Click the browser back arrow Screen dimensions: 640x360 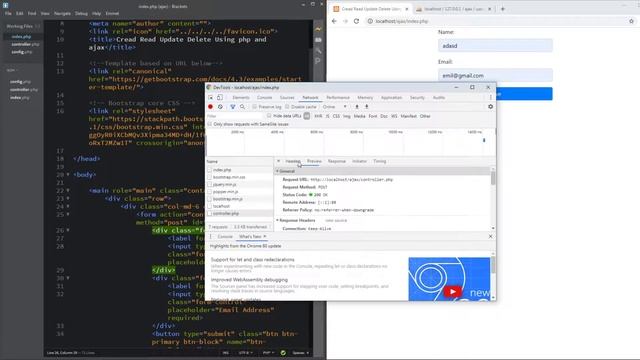coord(334,21)
